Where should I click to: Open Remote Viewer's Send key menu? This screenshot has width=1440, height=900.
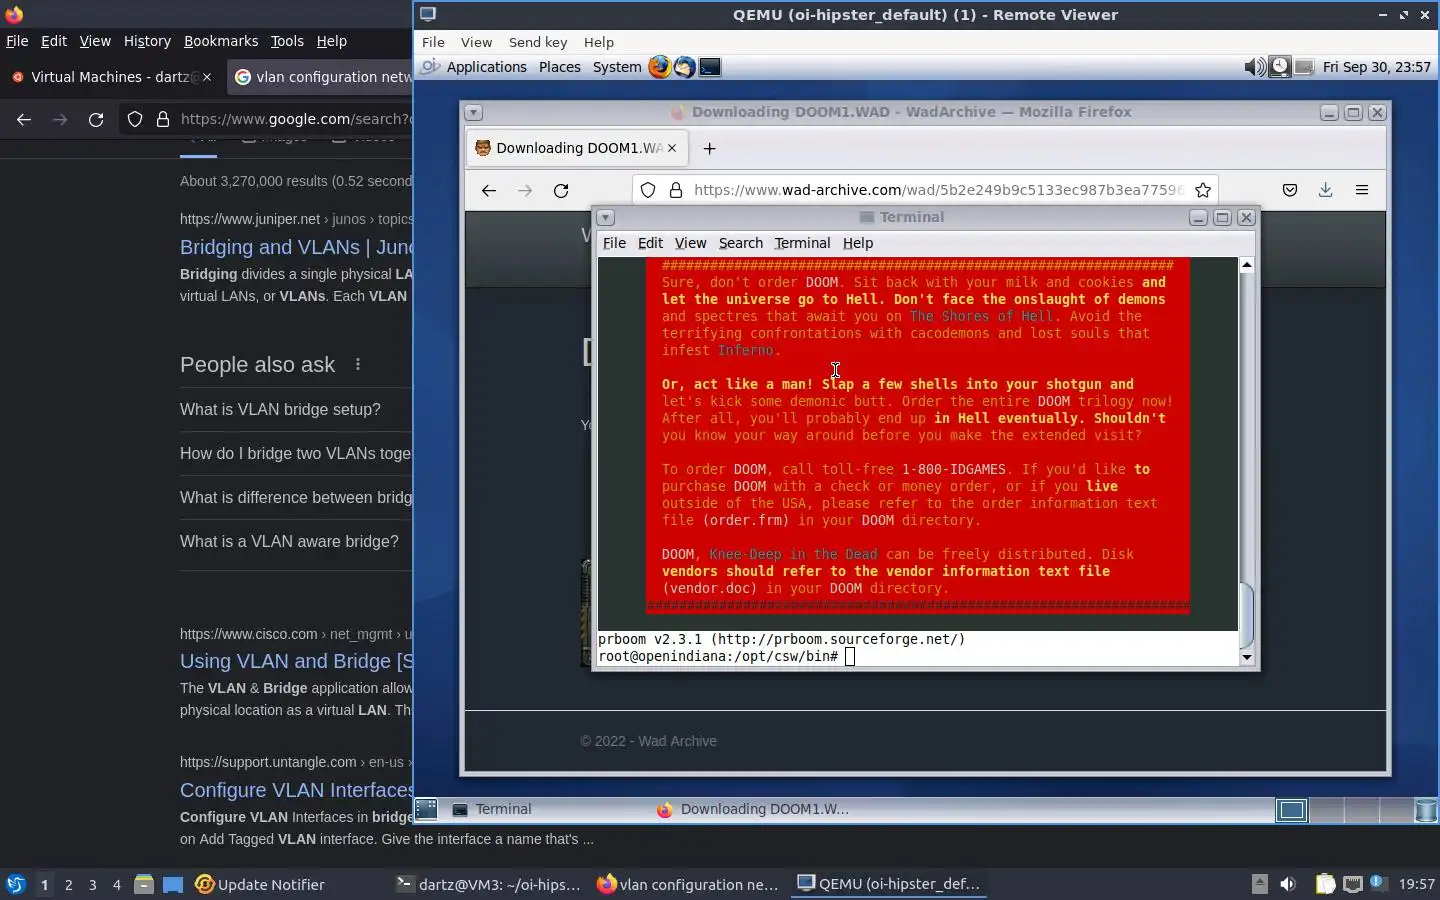(538, 42)
